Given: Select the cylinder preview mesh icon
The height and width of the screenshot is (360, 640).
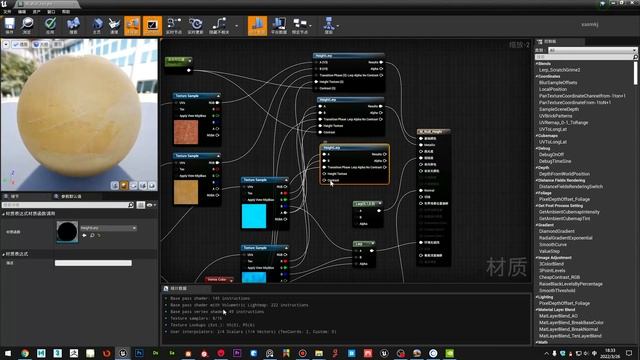Looking at the screenshot, I should coord(115,186).
